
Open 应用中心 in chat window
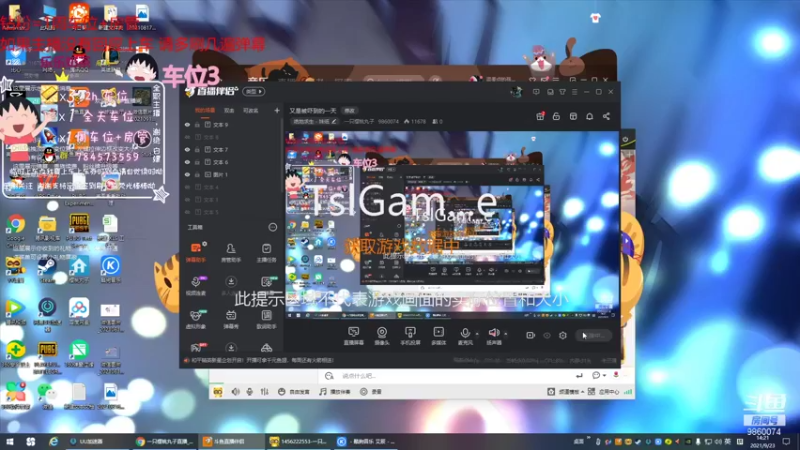(604, 392)
